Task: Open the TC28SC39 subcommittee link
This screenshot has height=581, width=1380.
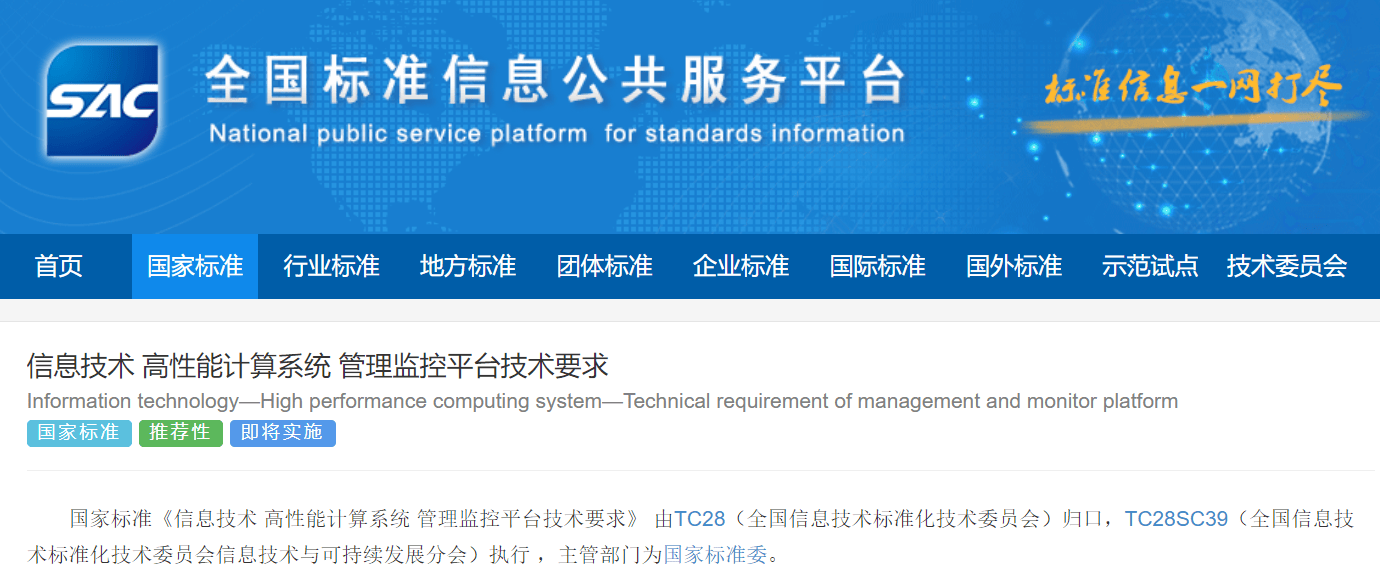Action: pyautogui.click(x=1176, y=519)
